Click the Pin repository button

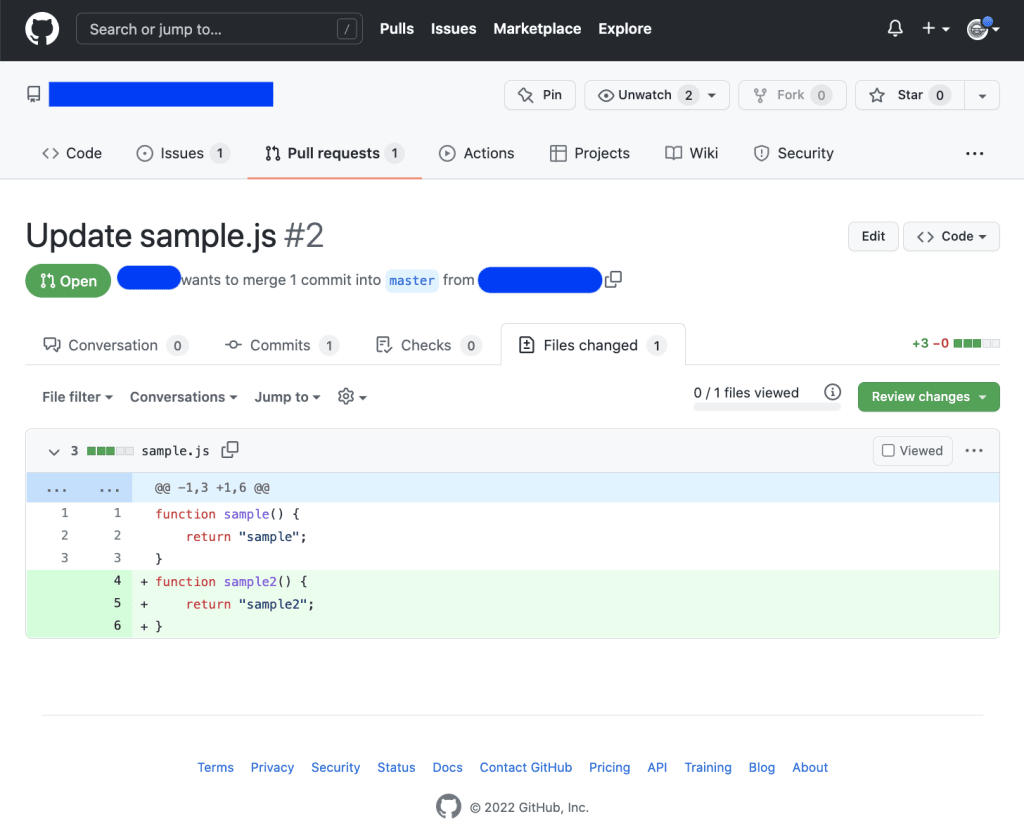(x=539, y=95)
